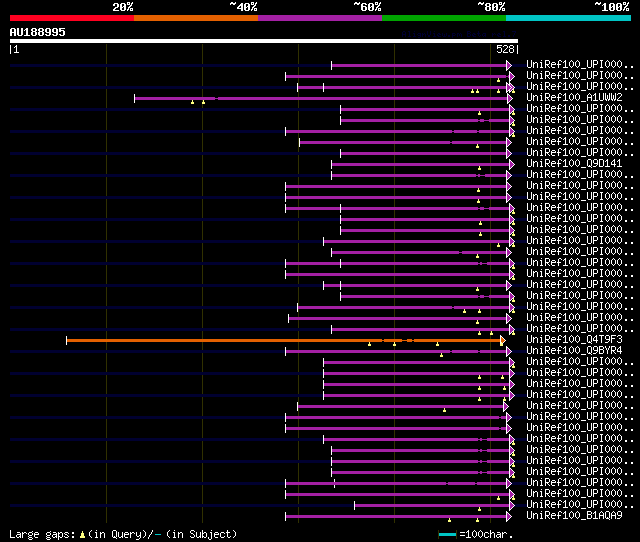
Task: Click the orange ~40% identity legend segment
Action: (x=196, y=18)
